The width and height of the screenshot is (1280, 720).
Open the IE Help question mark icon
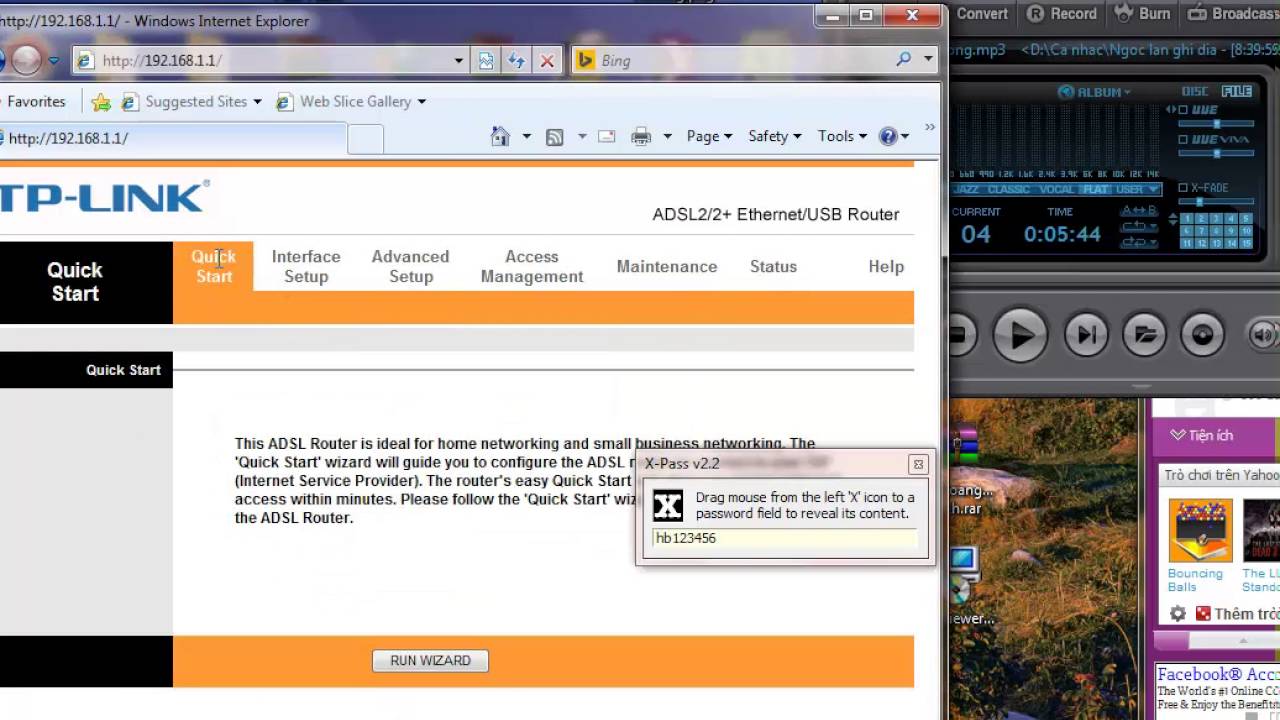888,137
